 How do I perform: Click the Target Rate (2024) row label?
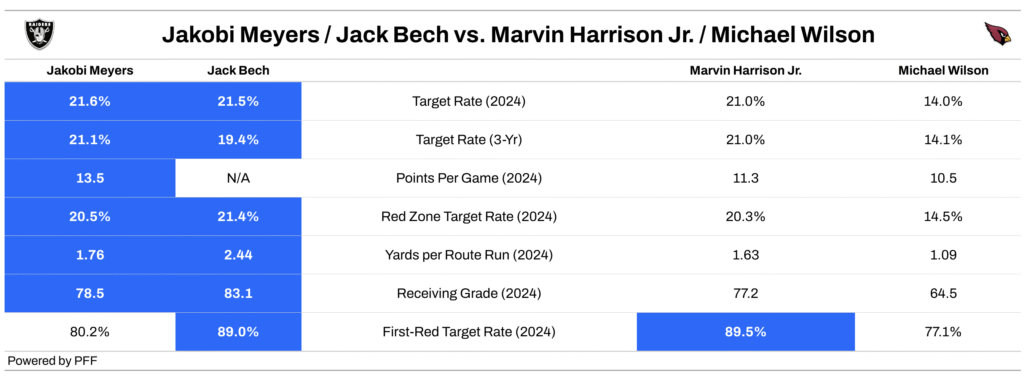[469, 101]
